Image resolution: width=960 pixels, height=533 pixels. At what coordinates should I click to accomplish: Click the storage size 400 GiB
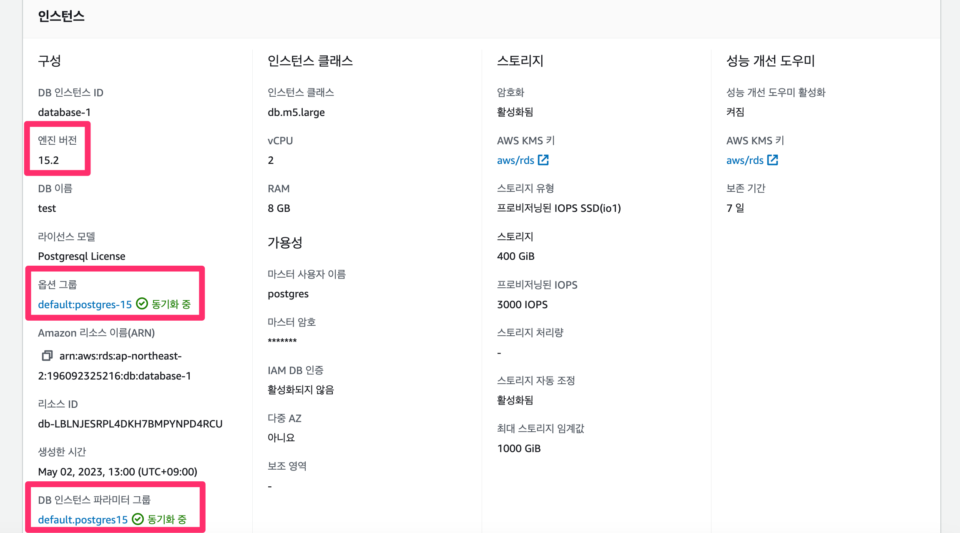click(x=516, y=256)
